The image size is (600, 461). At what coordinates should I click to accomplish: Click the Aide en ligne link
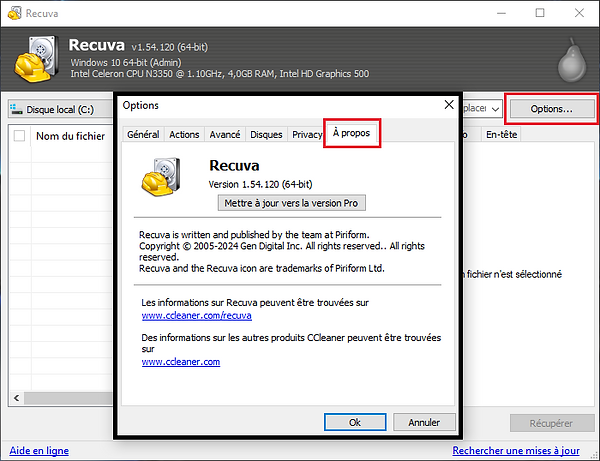(x=39, y=450)
